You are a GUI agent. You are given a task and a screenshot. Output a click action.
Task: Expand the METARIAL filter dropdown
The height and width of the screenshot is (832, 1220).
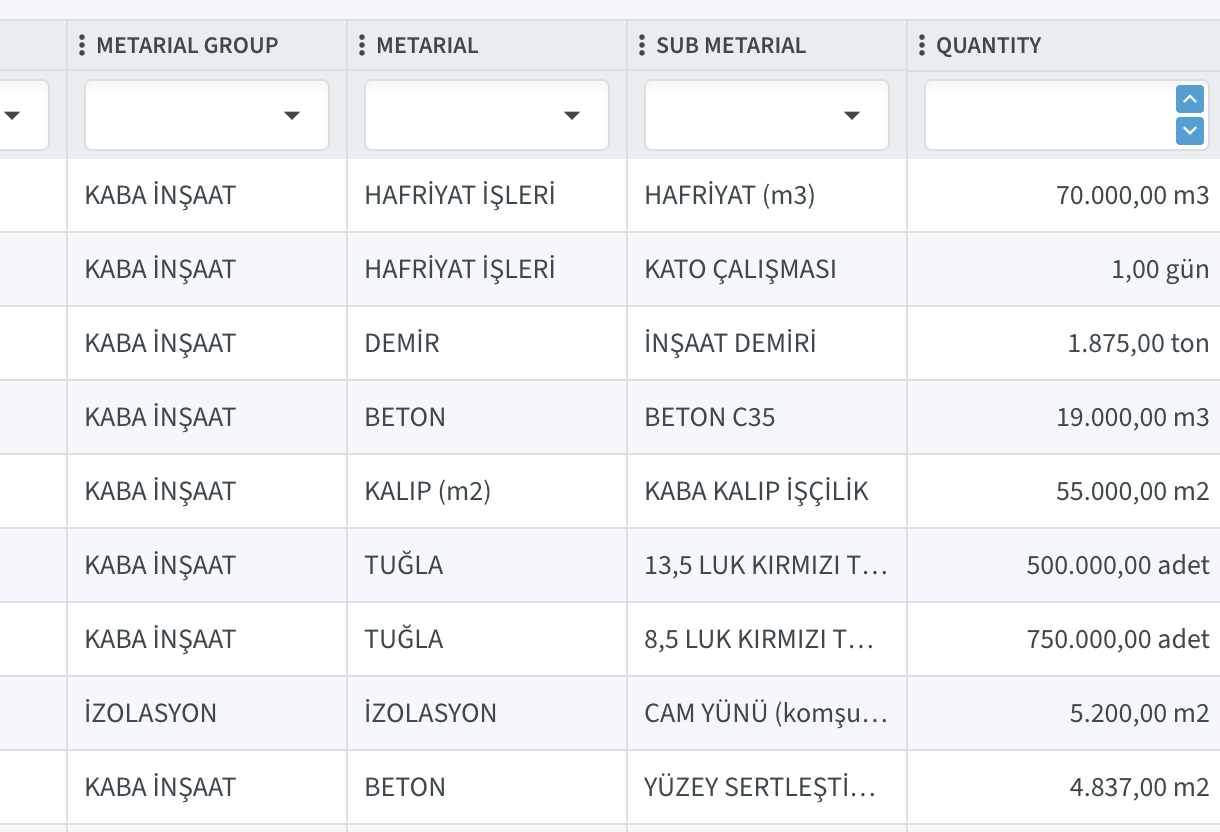pos(487,115)
